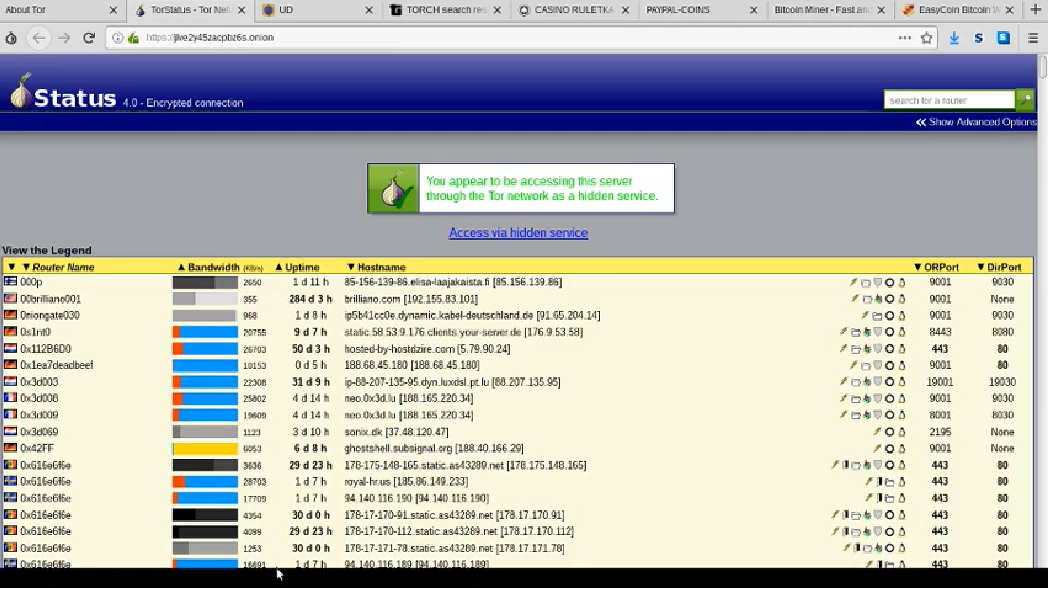Close the About Tor tab
Screen dimensions: 1051x590
click(x=113, y=10)
